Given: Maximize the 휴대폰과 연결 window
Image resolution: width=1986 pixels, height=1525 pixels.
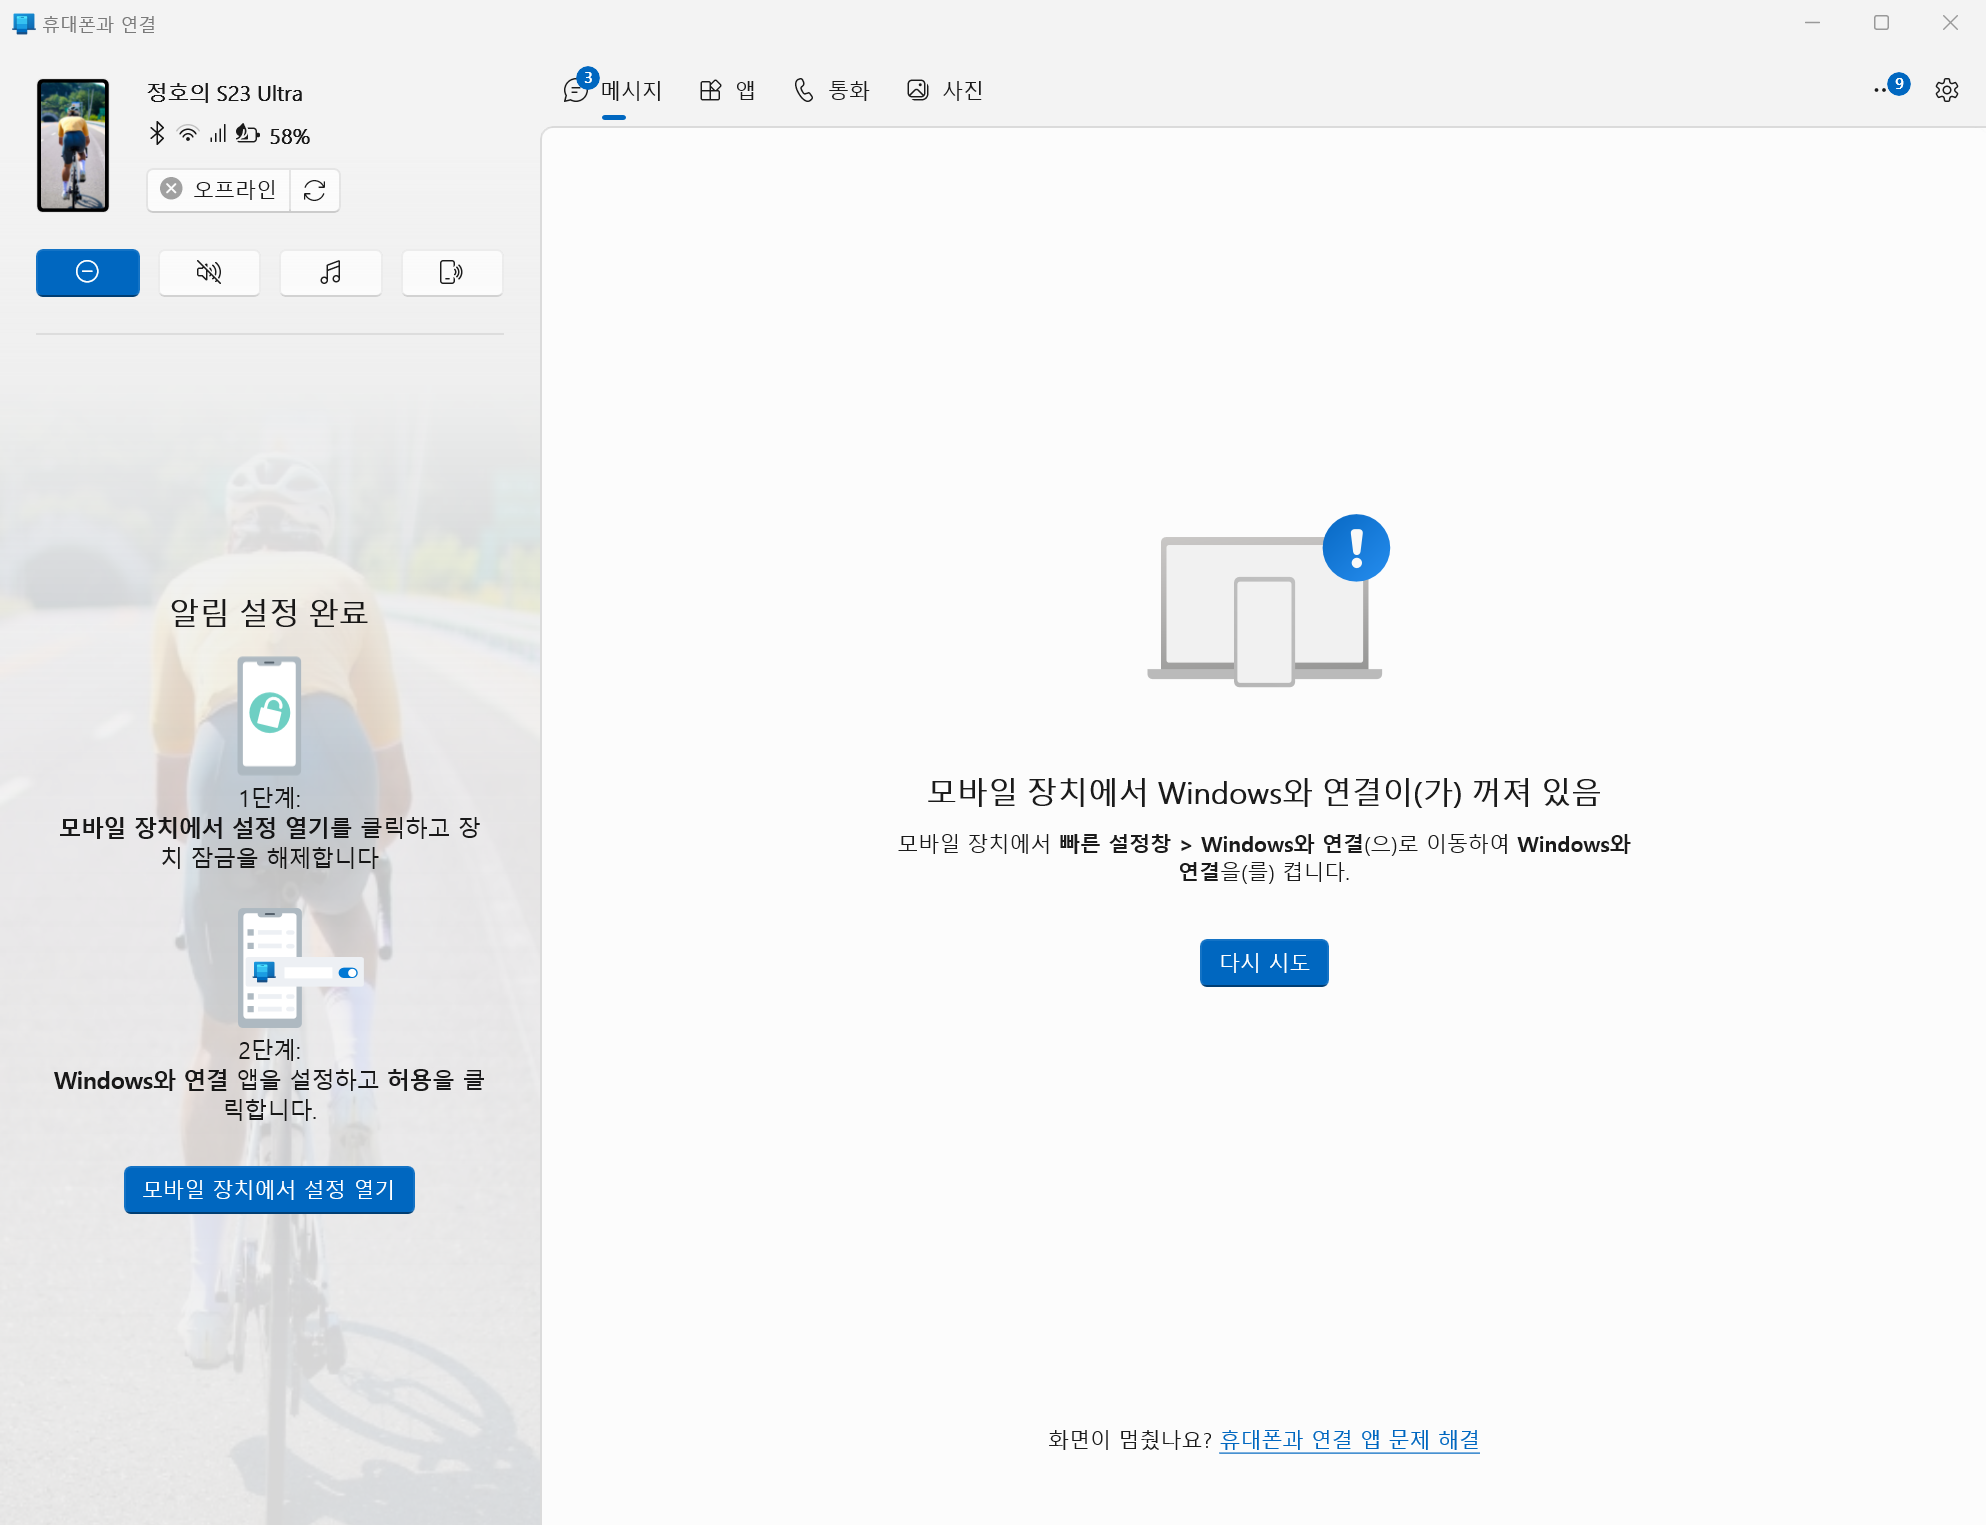Looking at the screenshot, I should (1881, 23).
